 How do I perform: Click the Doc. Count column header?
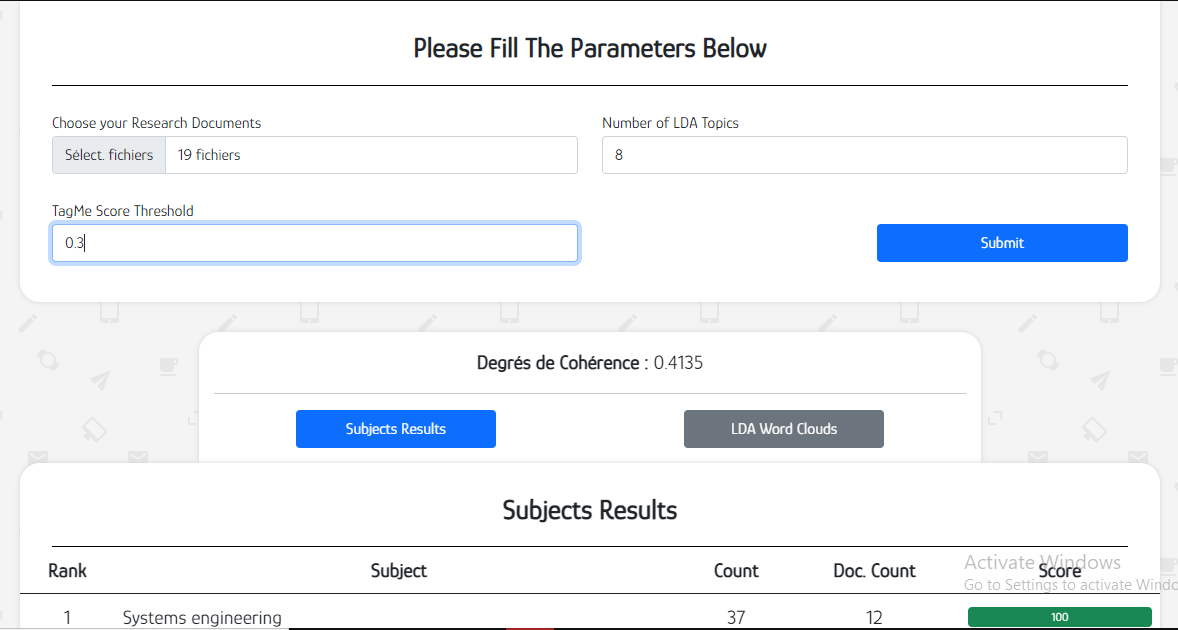[874, 571]
